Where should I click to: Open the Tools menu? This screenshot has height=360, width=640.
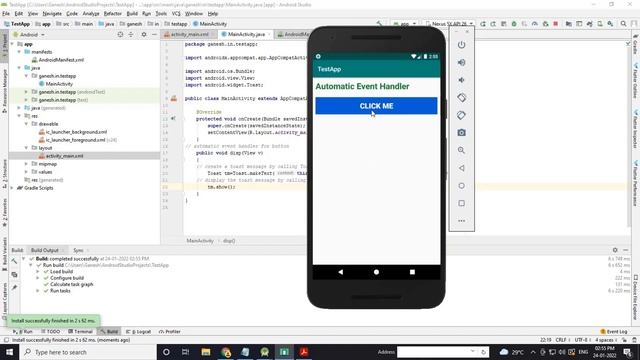click(x=161, y=13)
